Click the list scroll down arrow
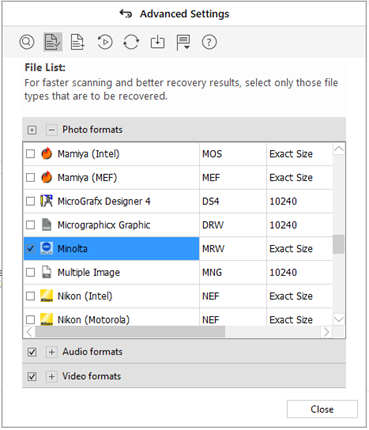The height and width of the screenshot is (430, 369). (339, 320)
